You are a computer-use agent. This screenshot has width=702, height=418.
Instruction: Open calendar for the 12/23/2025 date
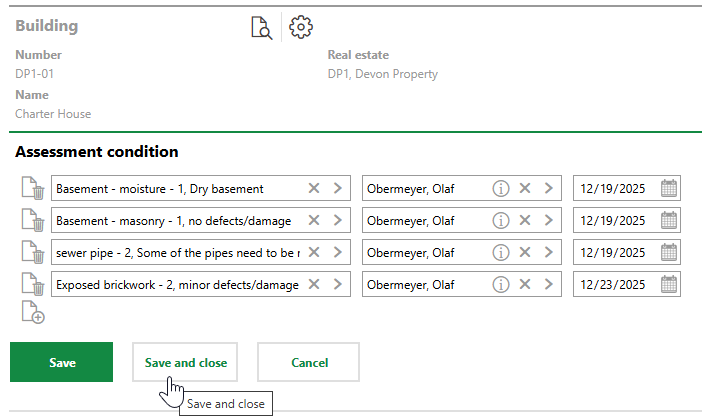point(669,284)
